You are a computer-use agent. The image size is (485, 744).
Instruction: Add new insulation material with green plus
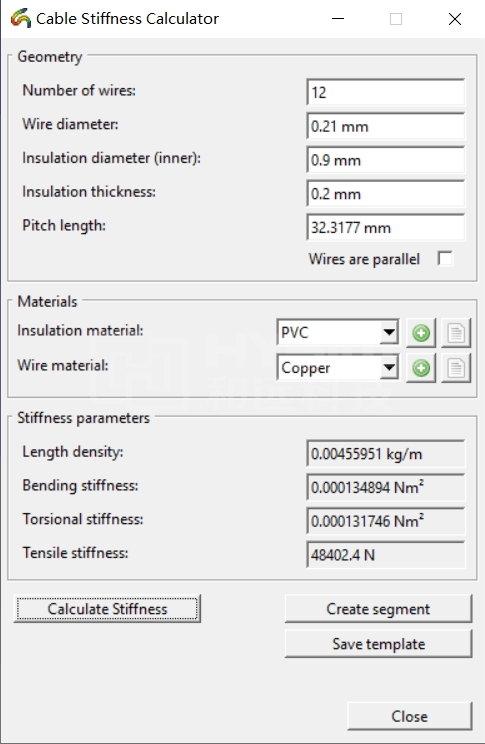421,333
